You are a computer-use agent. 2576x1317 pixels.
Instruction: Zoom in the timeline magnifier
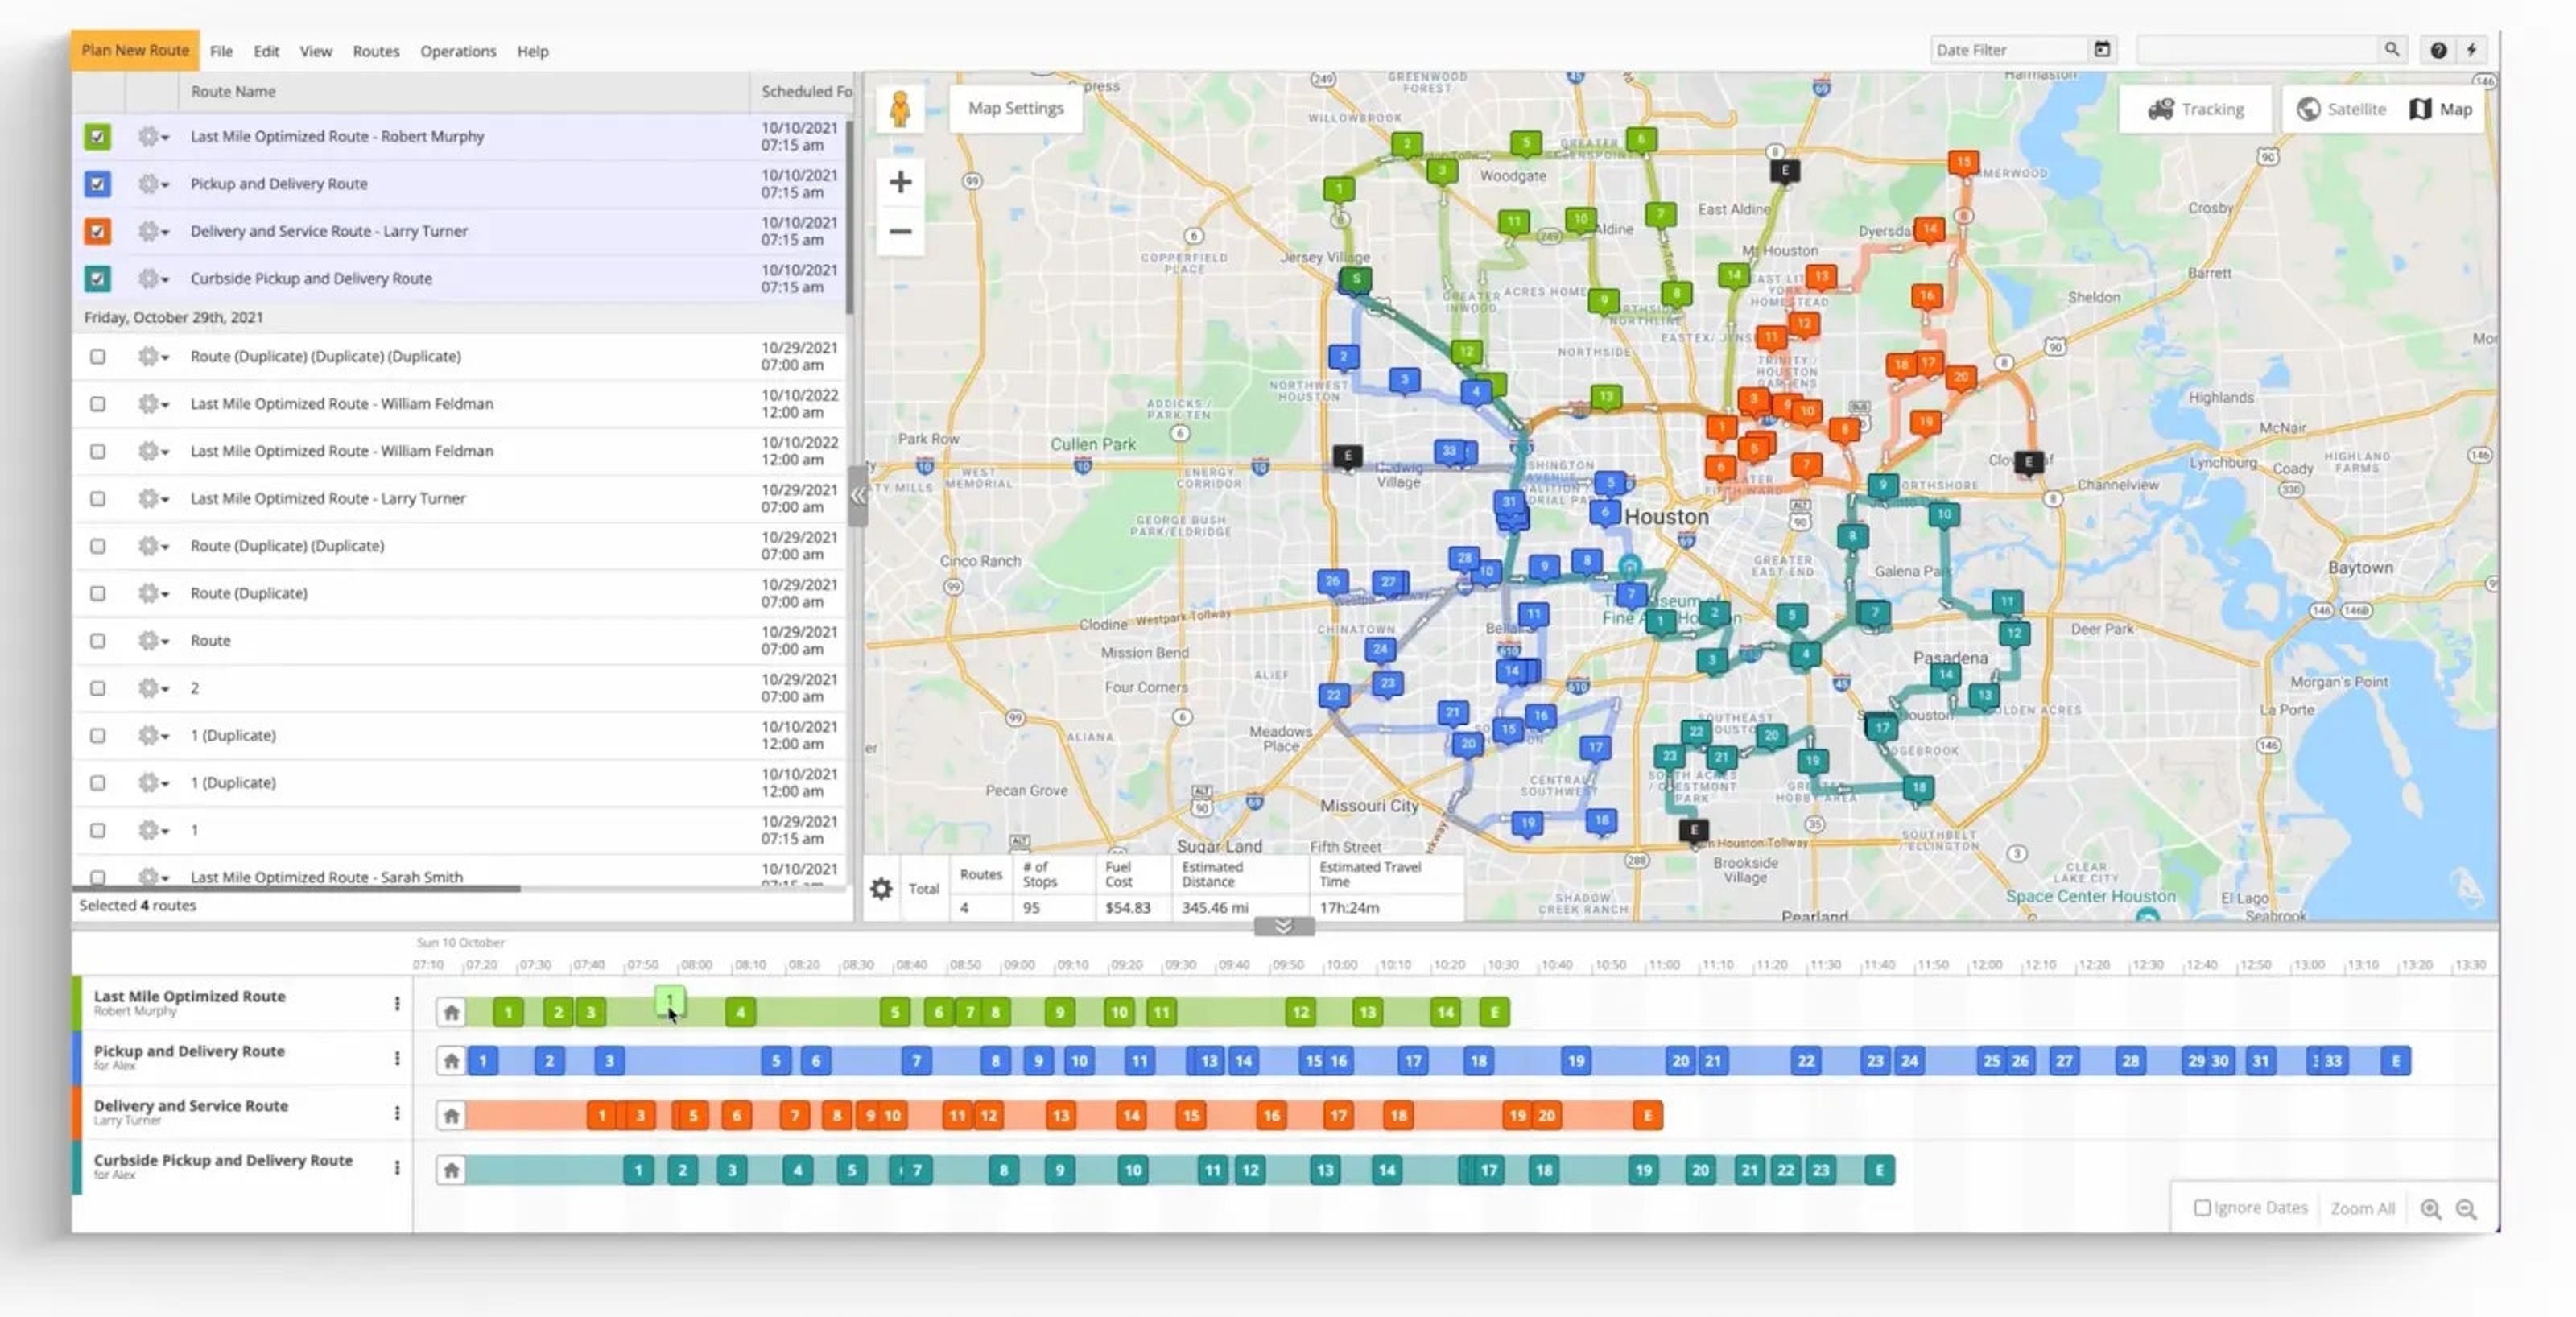[x=2431, y=1209]
